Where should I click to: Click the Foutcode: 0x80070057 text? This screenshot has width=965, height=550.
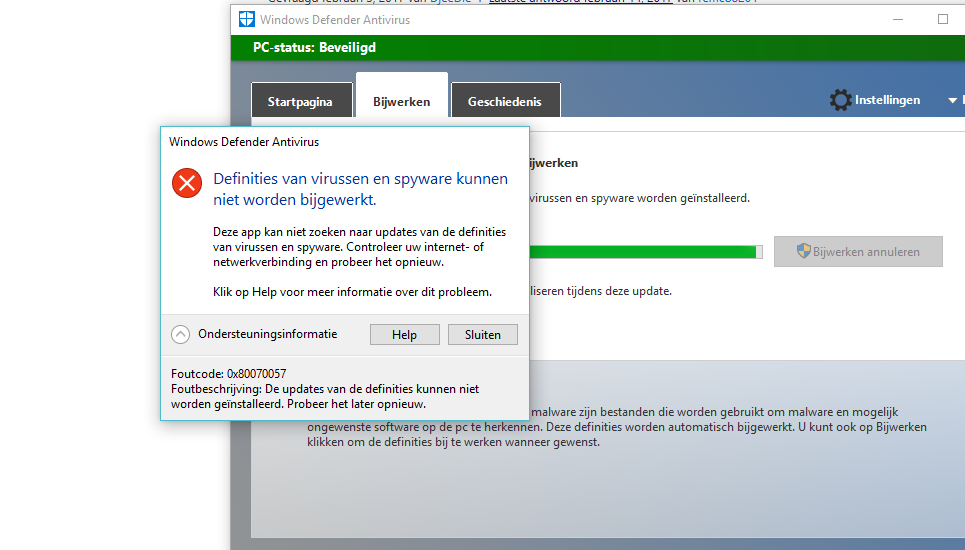point(228,373)
